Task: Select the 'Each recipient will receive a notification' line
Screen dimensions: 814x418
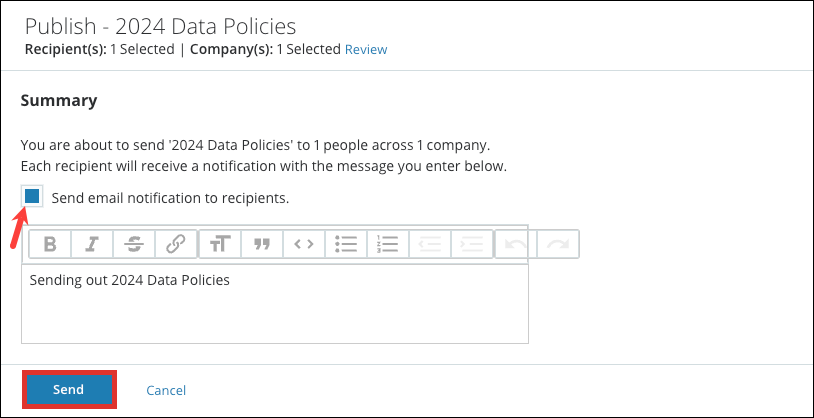Action: point(264,167)
